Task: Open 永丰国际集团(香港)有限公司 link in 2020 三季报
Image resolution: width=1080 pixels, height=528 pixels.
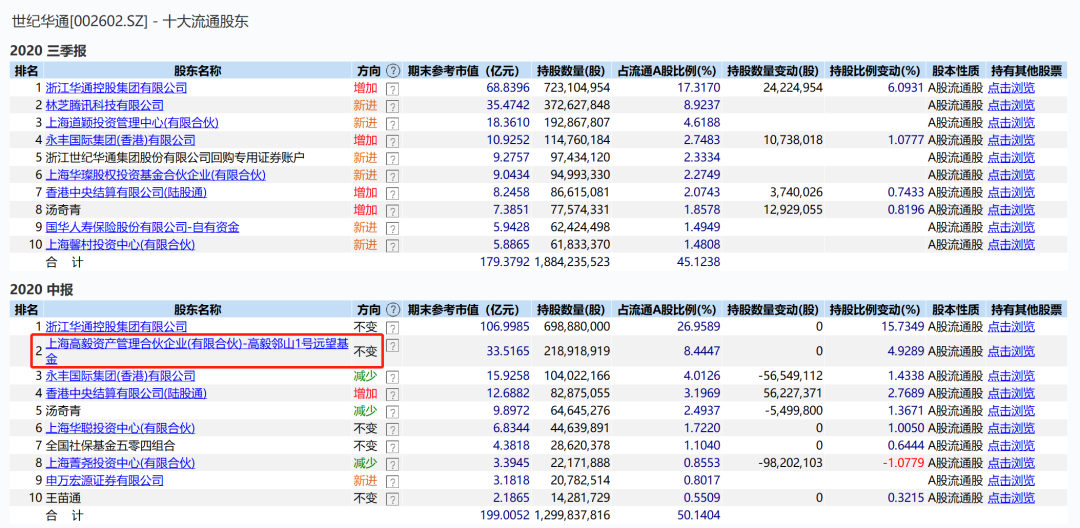Action: click(120, 140)
